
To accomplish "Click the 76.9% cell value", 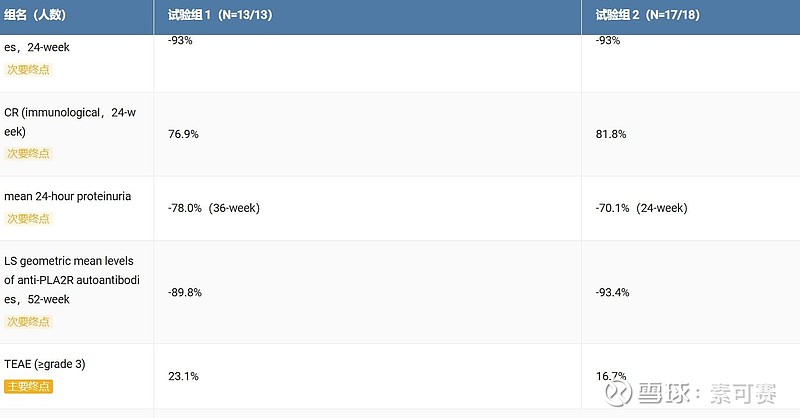I will [x=183, y=134].
